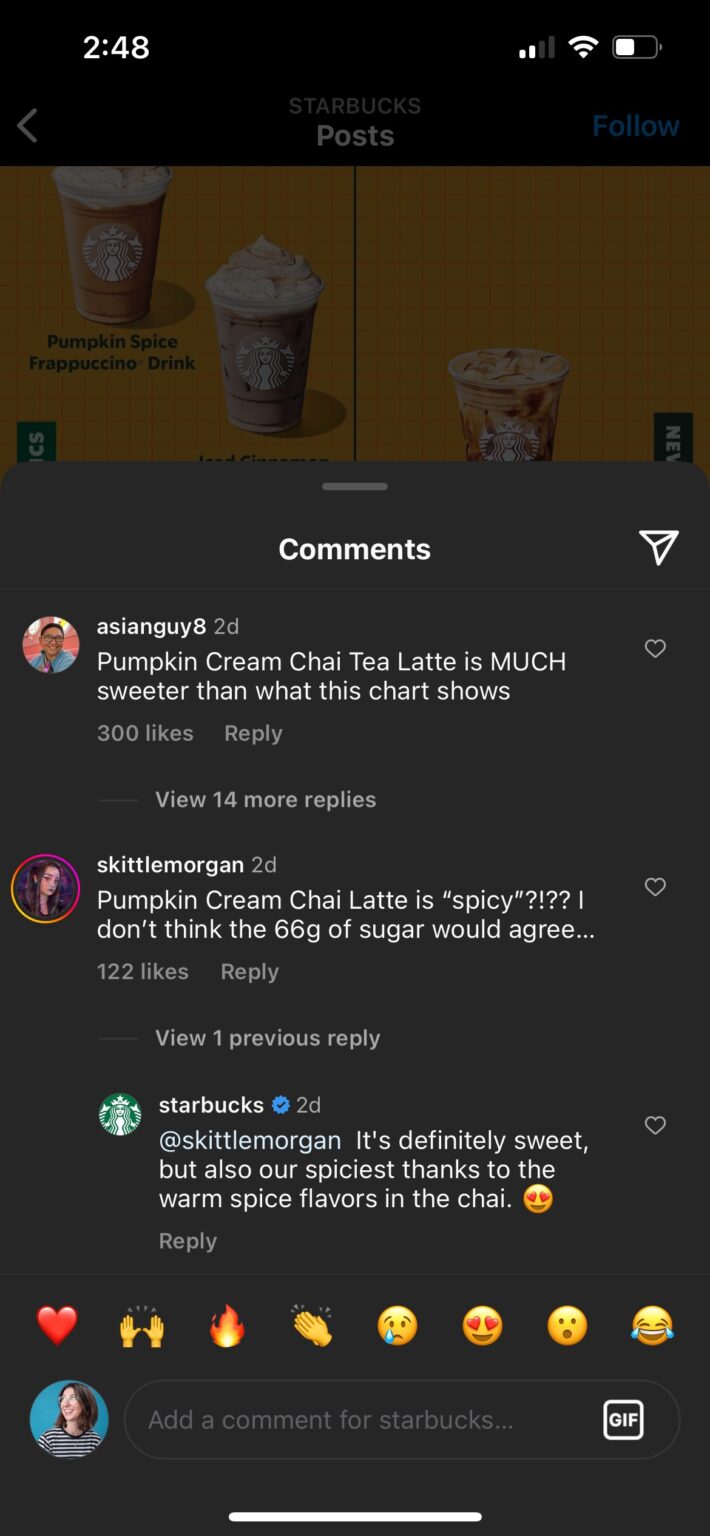
Task: Expand View 1 previous reply
Action: tap(267, 1038)
